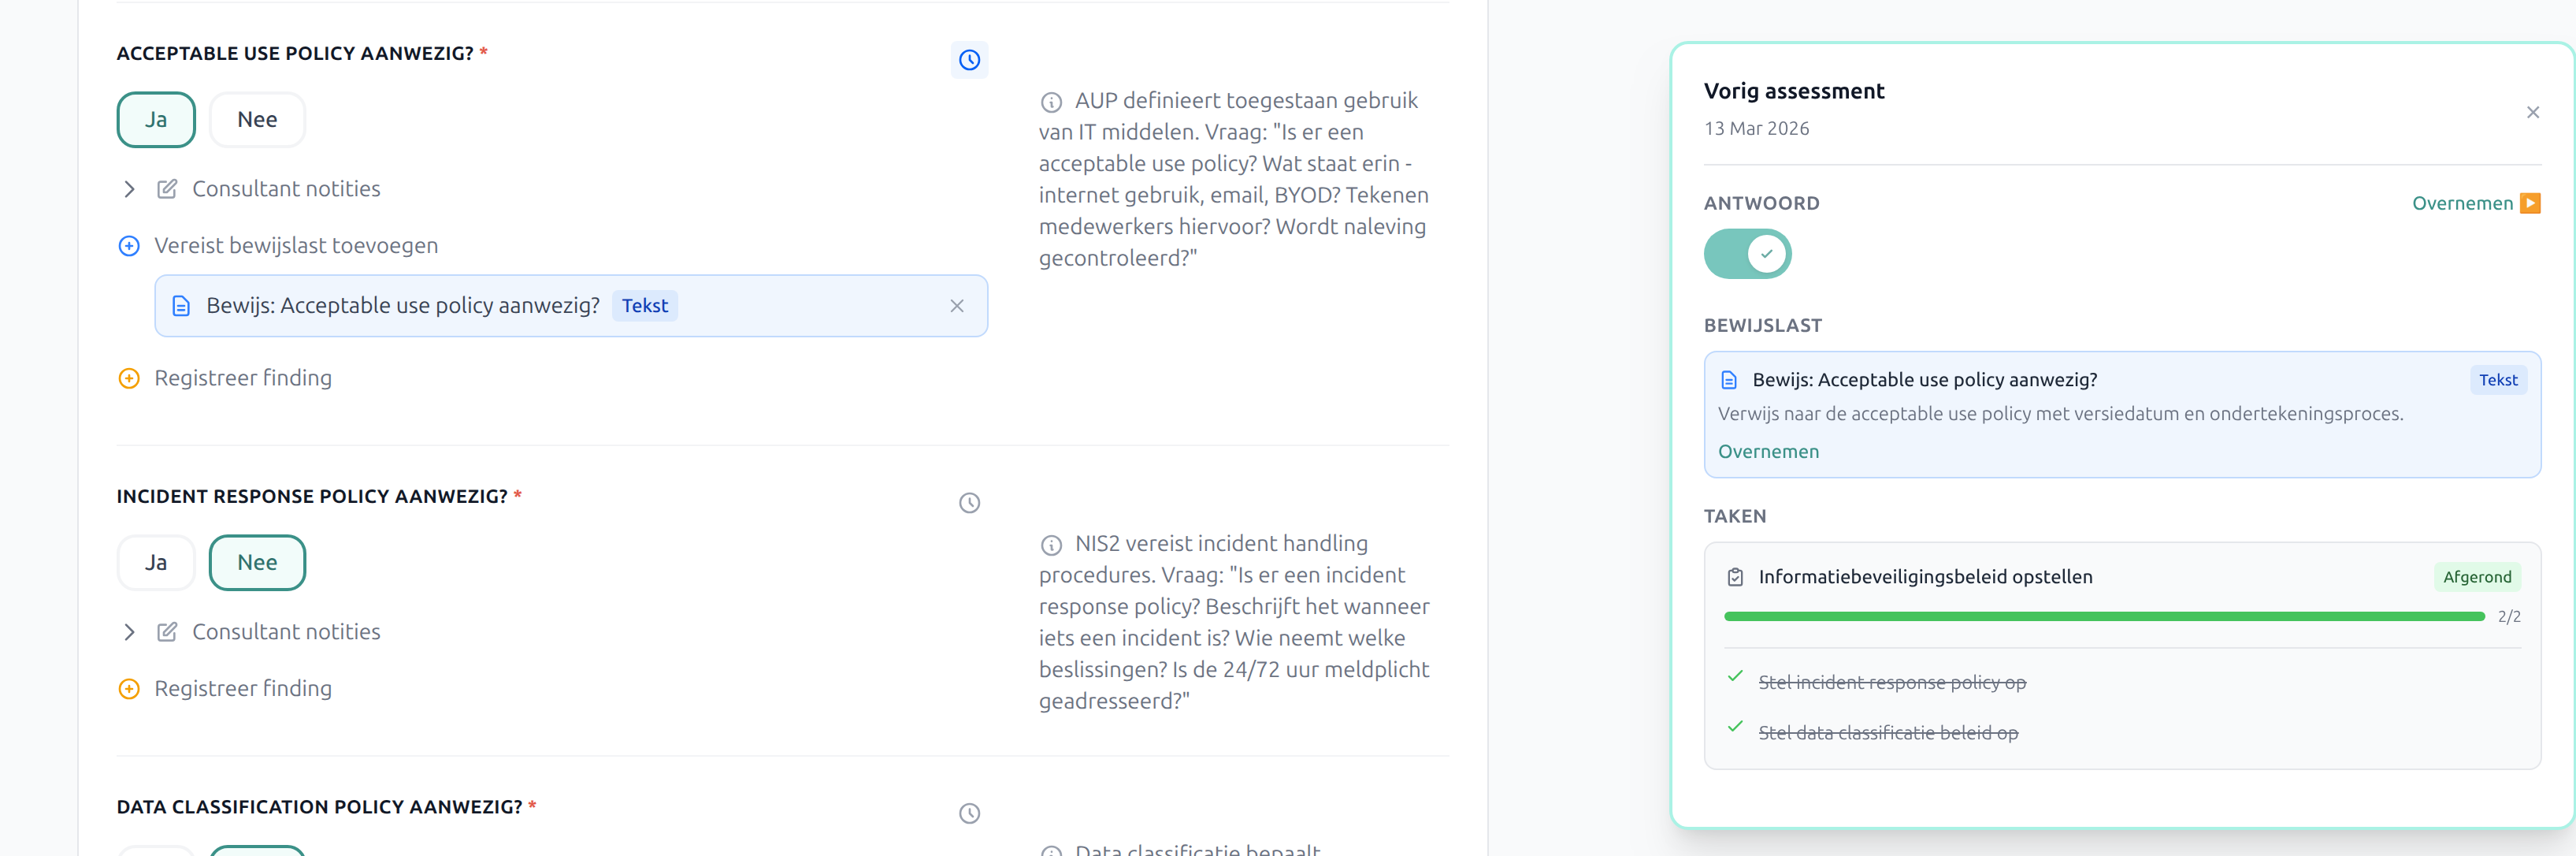Image resolution: width=2576 pixels, height=856 pixels.
Task: Click the info icon beside the NIS2 incident text
Action: click(x=1051, y=544)
